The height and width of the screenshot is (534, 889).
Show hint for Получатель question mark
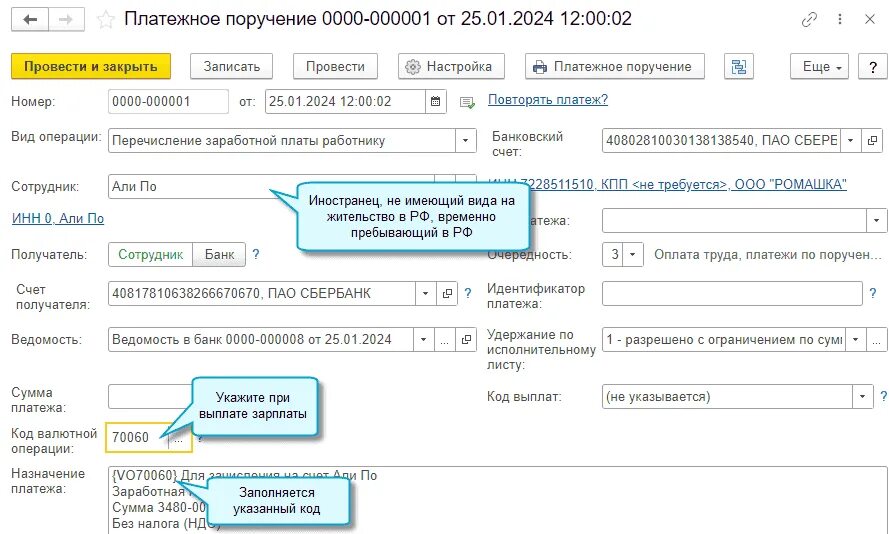pyautogui.click(x=256, y=255)
